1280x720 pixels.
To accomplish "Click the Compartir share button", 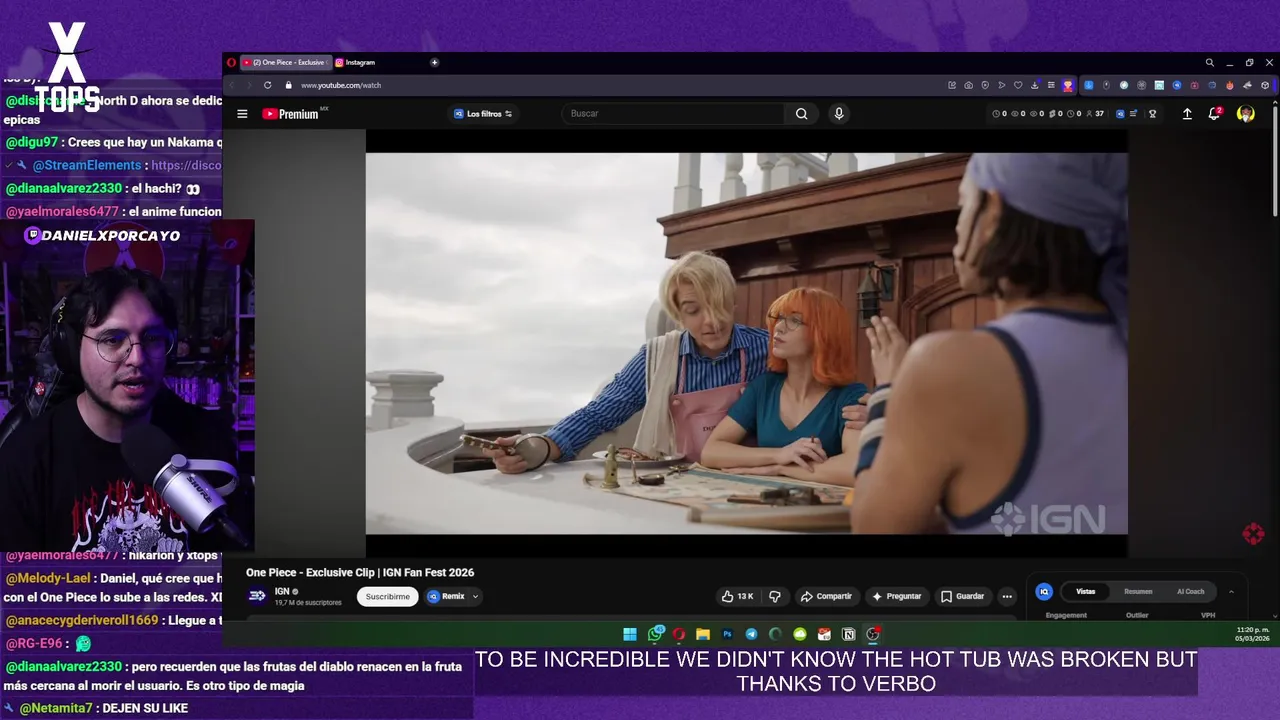I will (x=825, y=596).
